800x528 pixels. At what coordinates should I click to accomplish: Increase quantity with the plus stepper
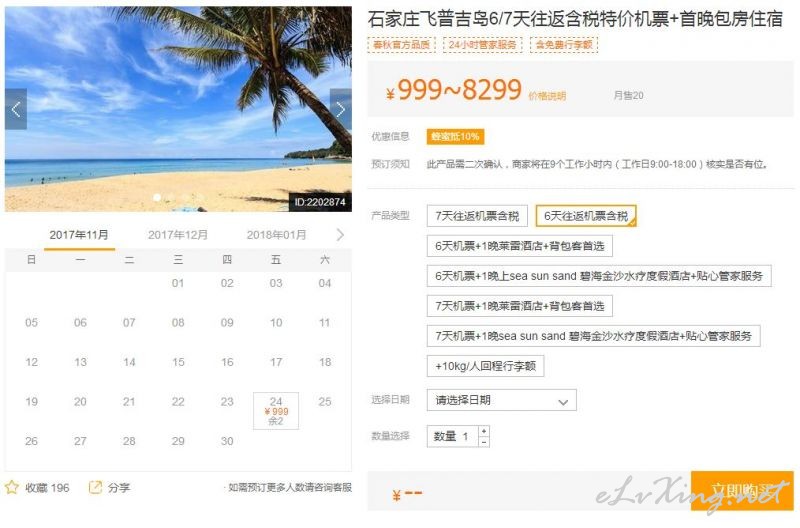484,431
